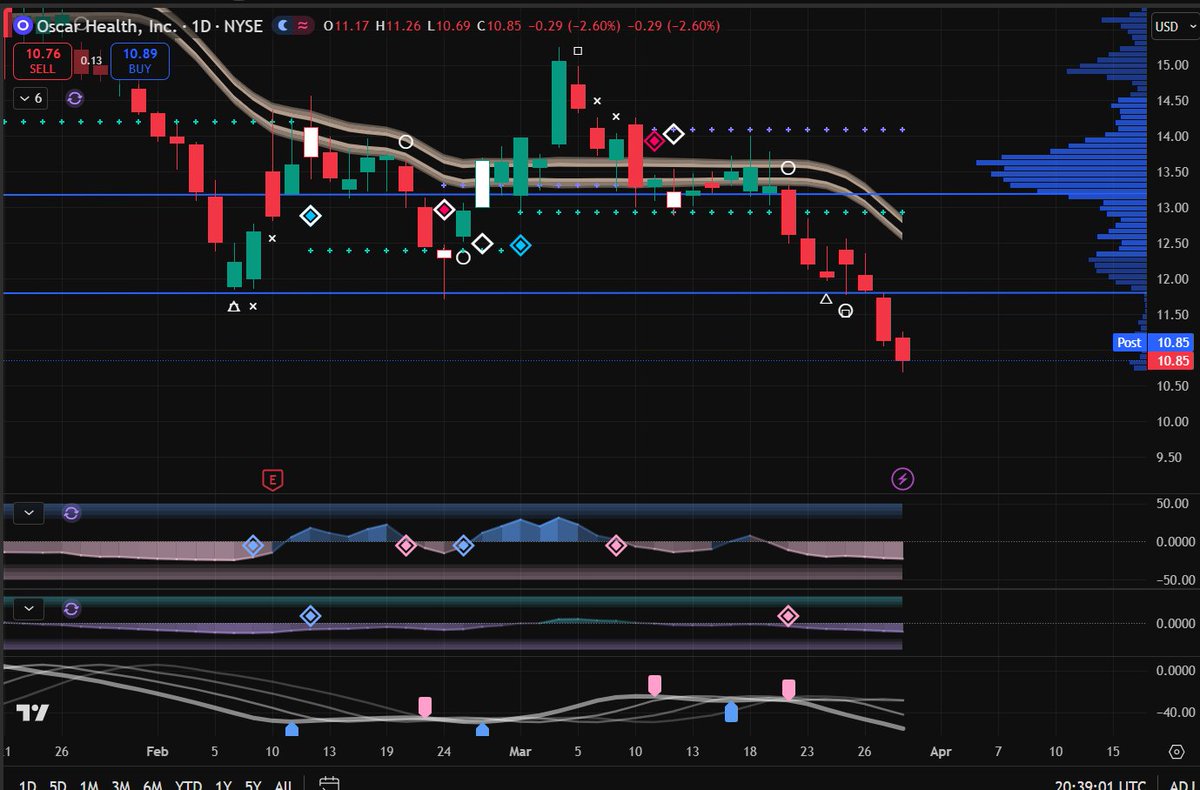Click the magenta diamond near Mar 11 at 14.00
1200x790 pixels.
tap(654, 141)
